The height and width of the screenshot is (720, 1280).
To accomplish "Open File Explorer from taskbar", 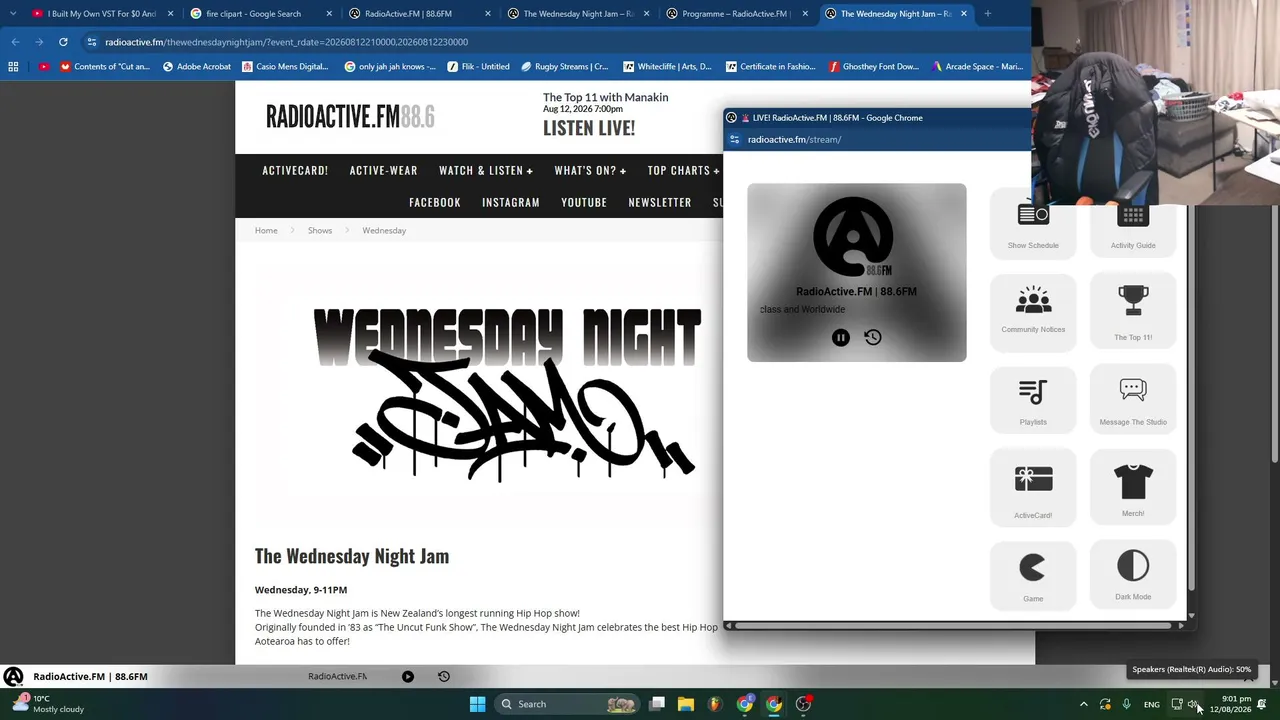I will tap(686, 704).
